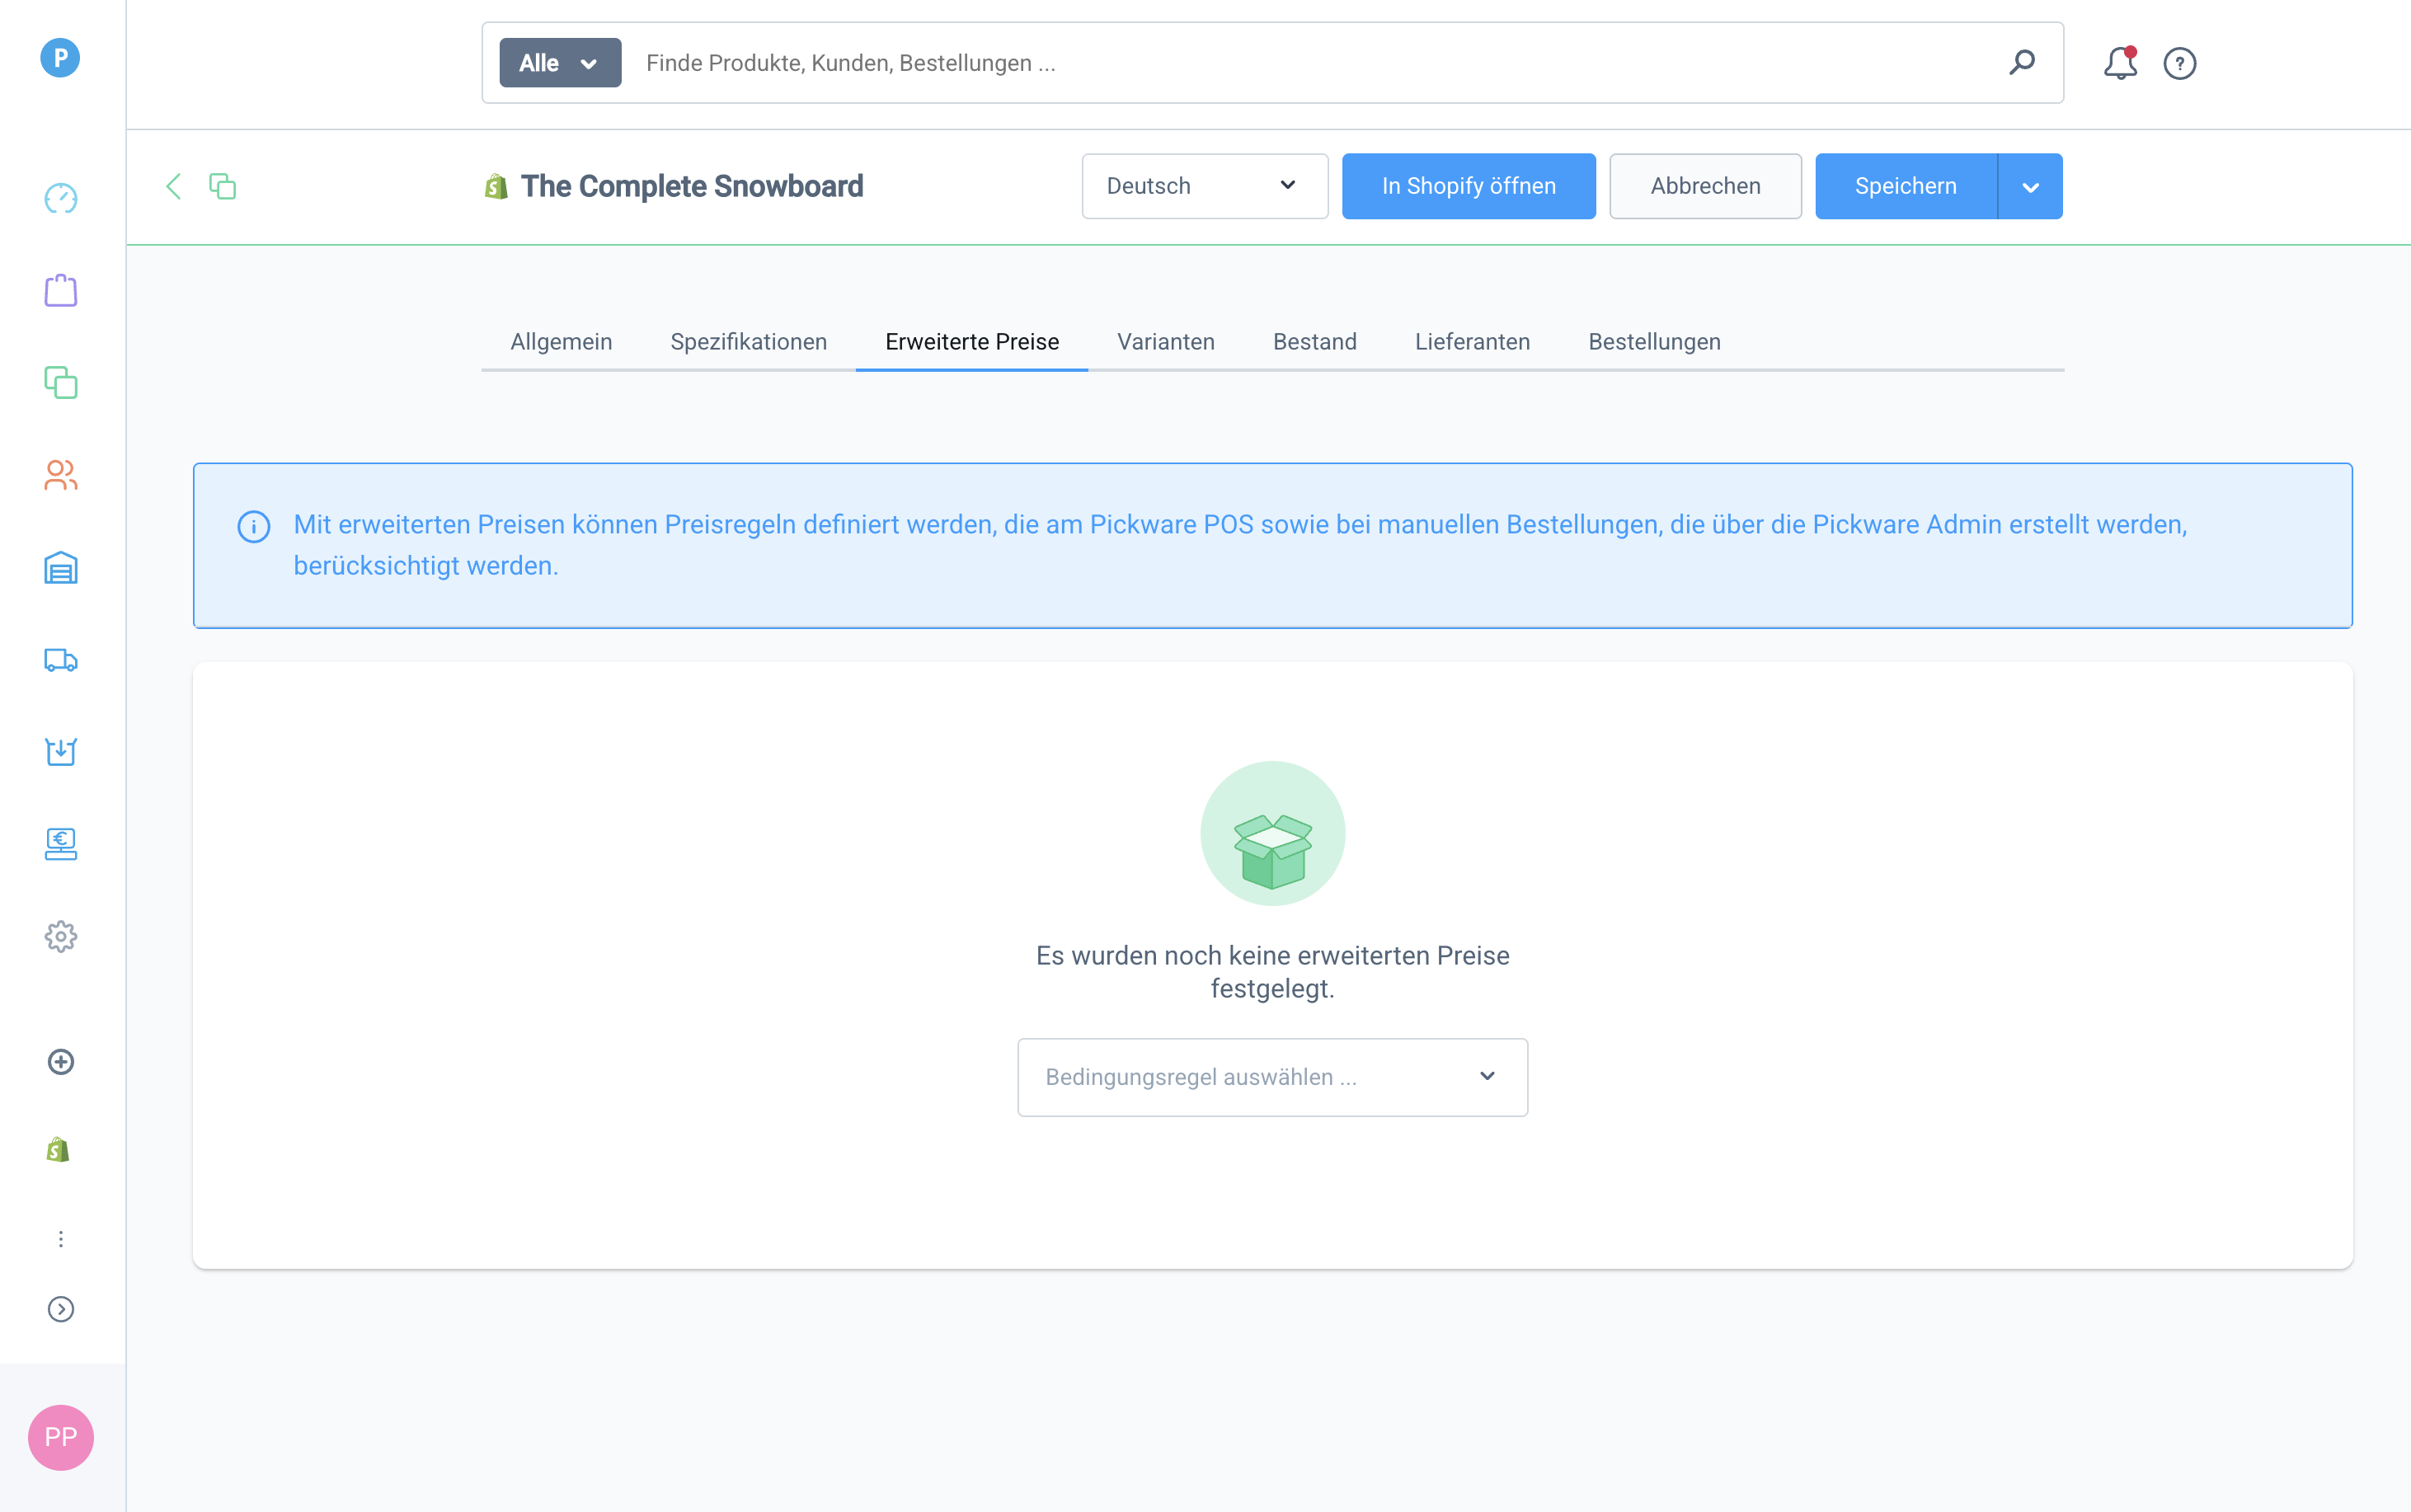Open the dashboard speedometer icon in sidebar
The height and width of the screenshot is (1512, 2411).
[x=60, y=198]
